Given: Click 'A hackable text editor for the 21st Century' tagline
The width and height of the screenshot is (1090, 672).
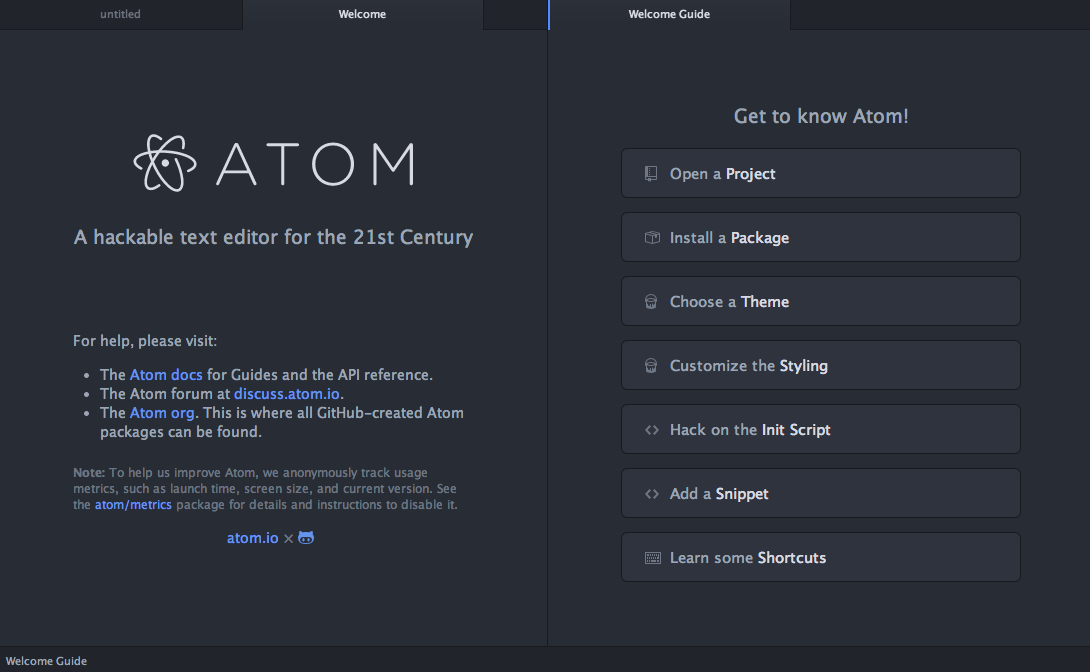Looking at the screenshot, I should coord(273,237).
